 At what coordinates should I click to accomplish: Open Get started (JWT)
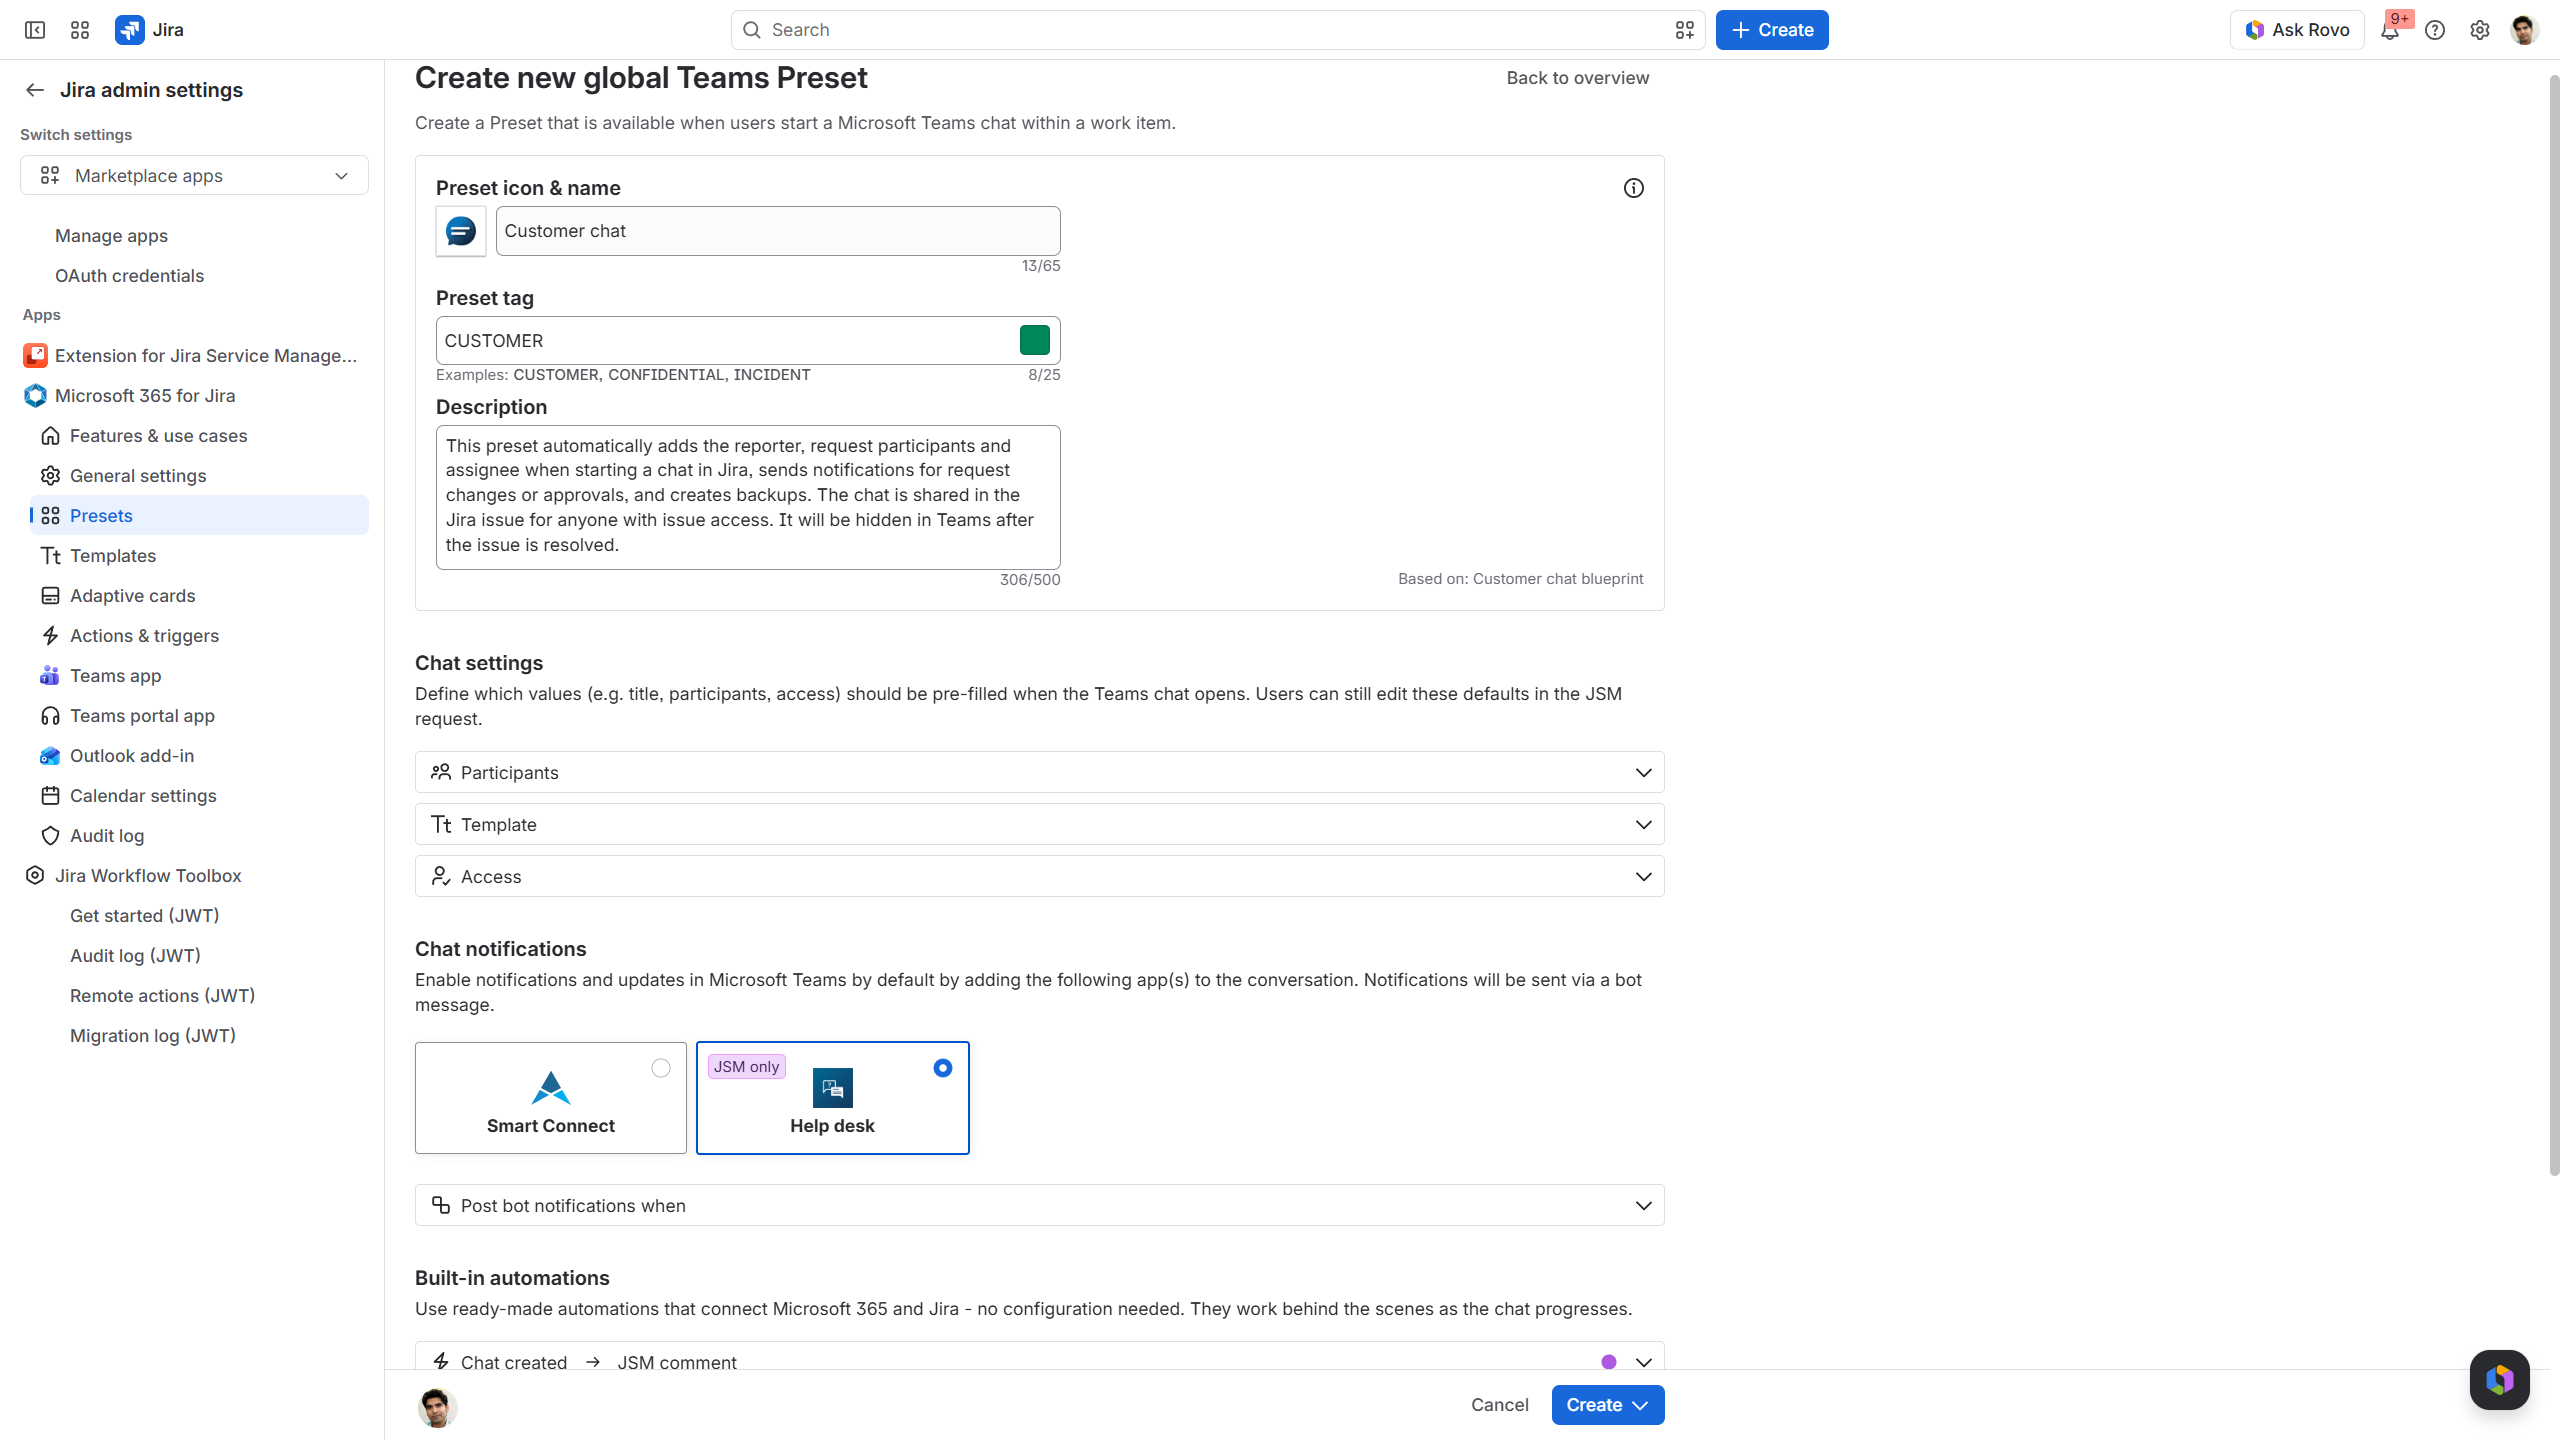pos(144,915)
